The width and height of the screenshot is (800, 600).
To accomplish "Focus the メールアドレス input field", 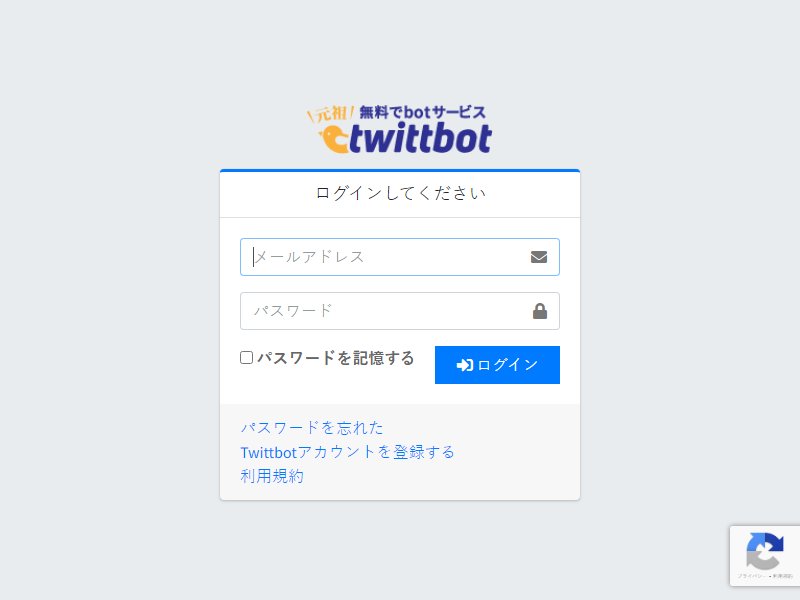I will (399, 257).
